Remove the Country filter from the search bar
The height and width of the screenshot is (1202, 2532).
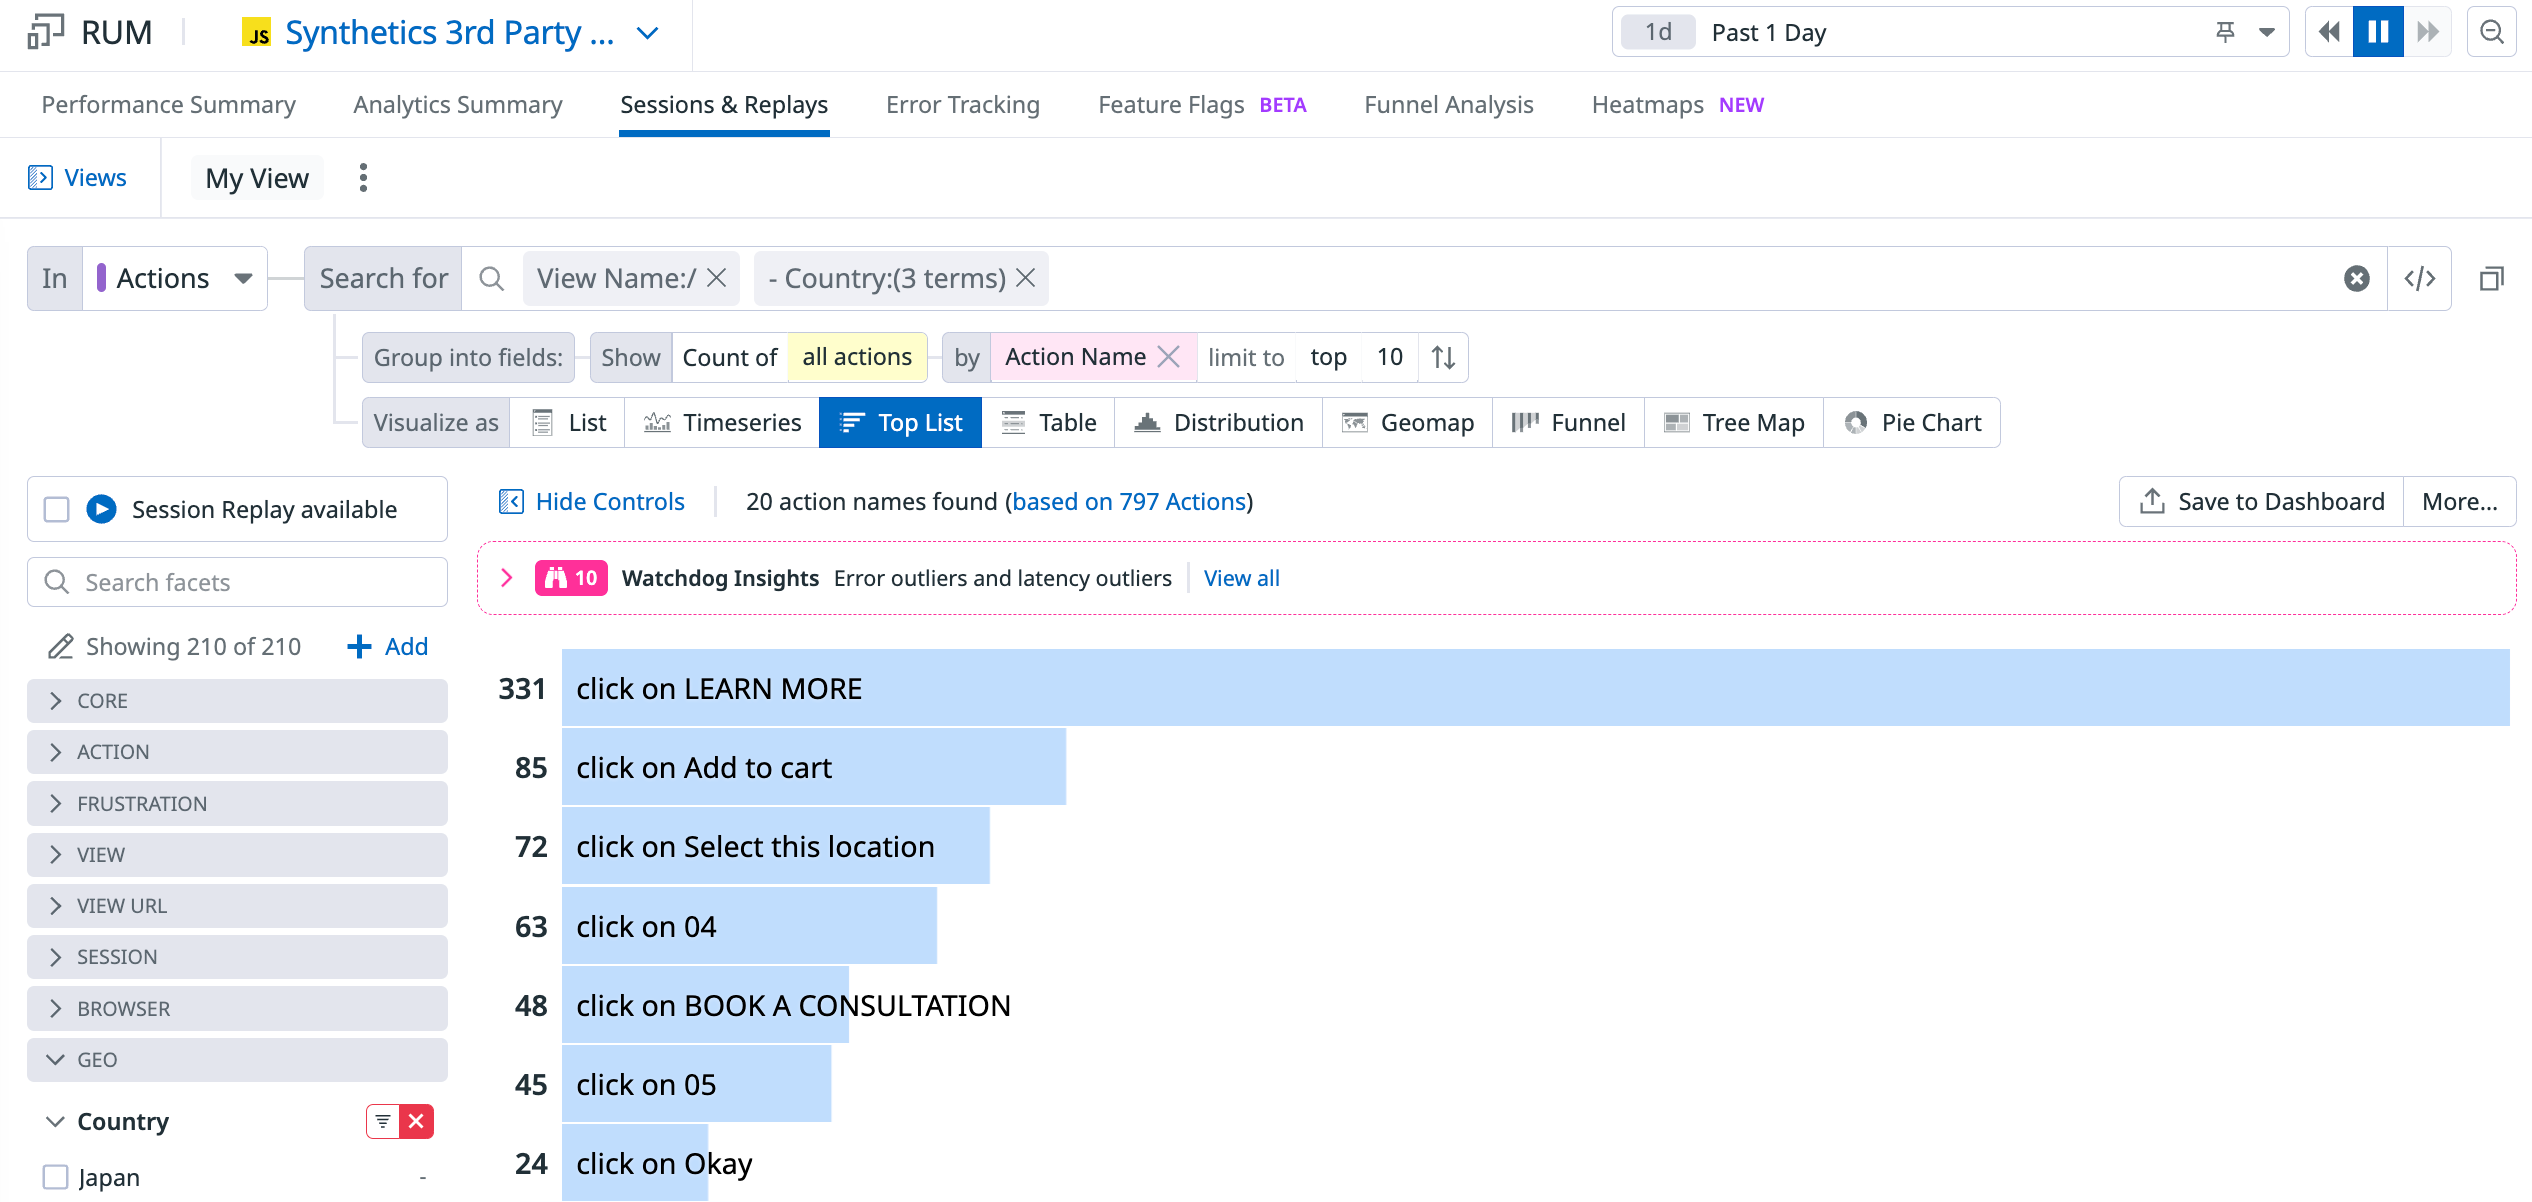point(1026,278)
